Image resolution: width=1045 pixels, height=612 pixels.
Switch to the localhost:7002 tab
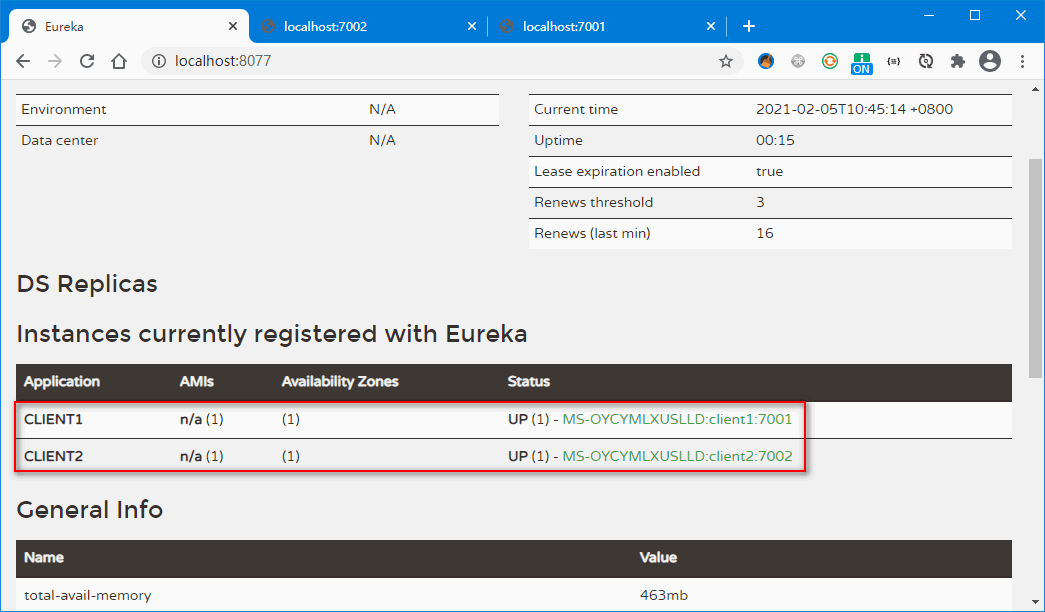369,27
